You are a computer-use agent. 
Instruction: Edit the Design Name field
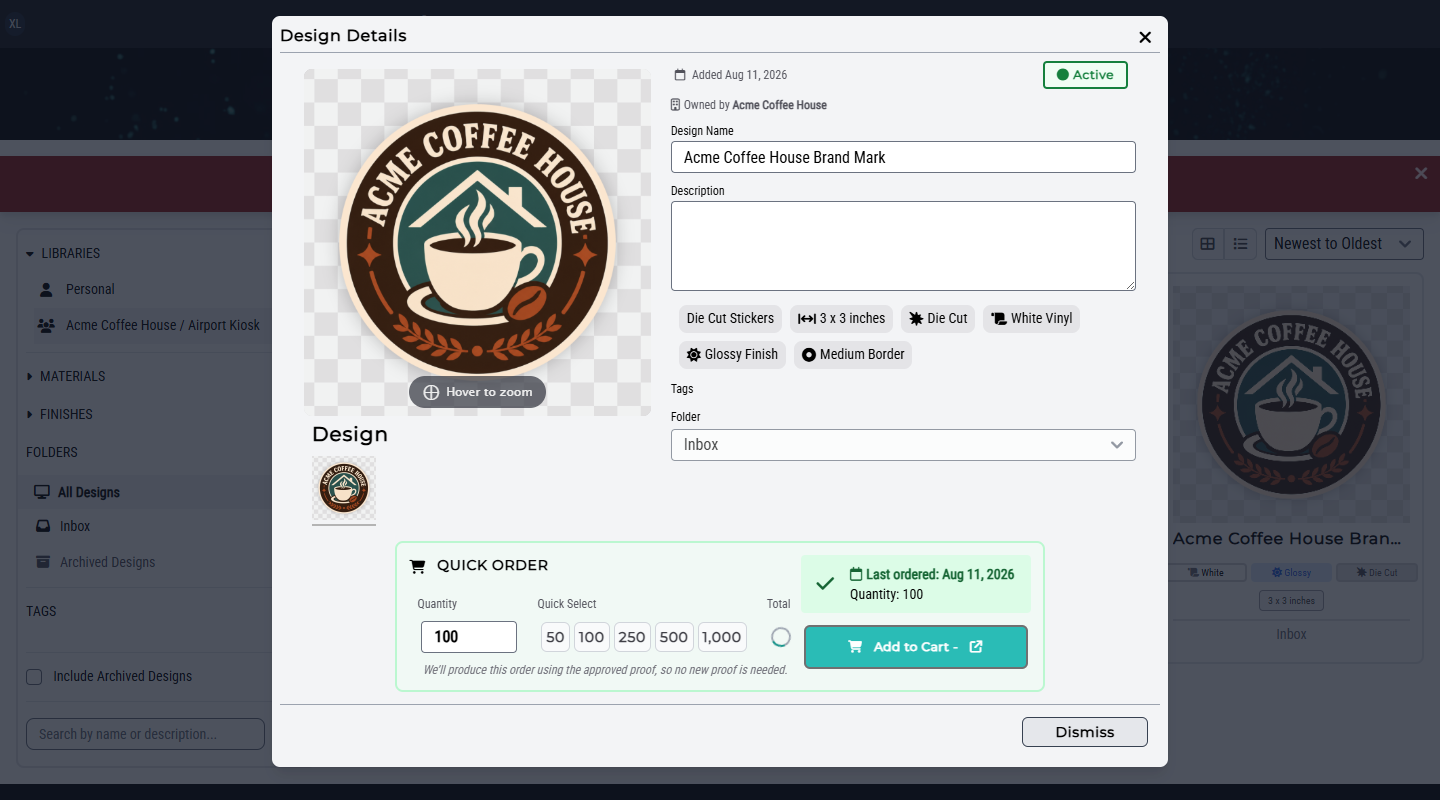903,157
